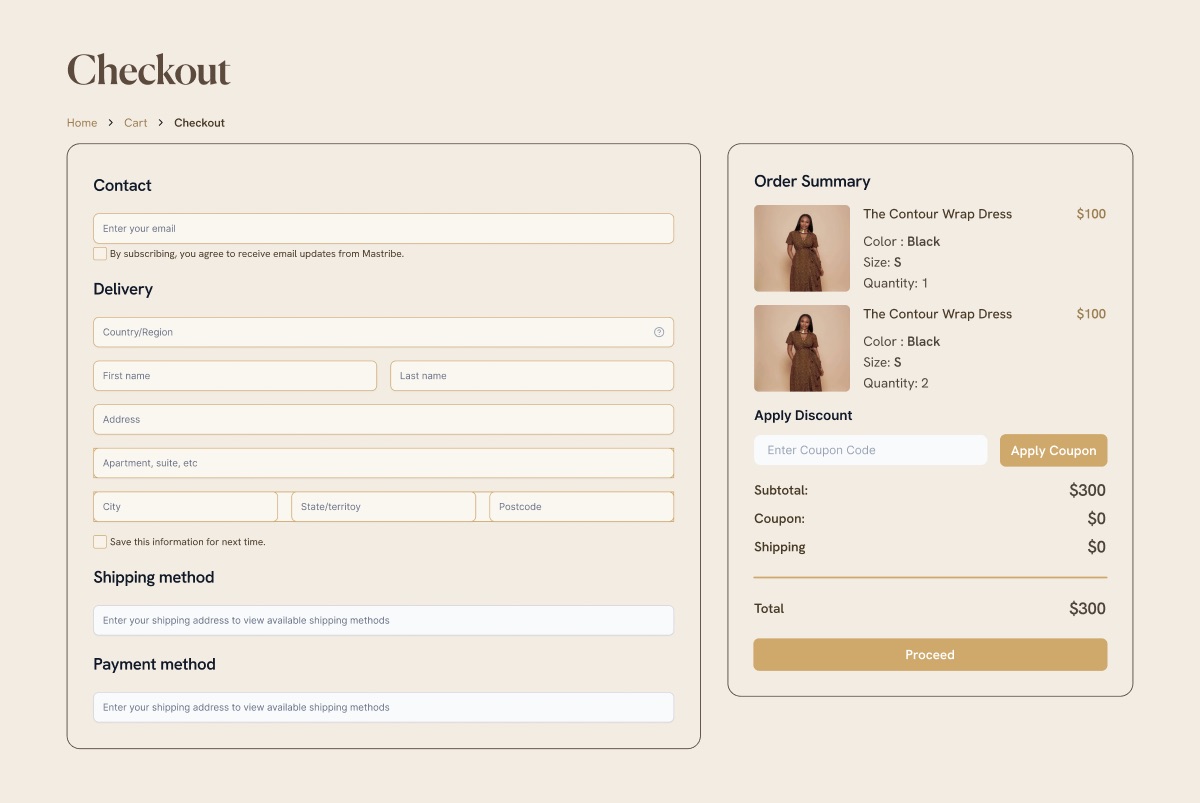Click the 'Apply Discount' heading
The height and width of the screenshot is (803, 1200).
[x=803, y=415]
